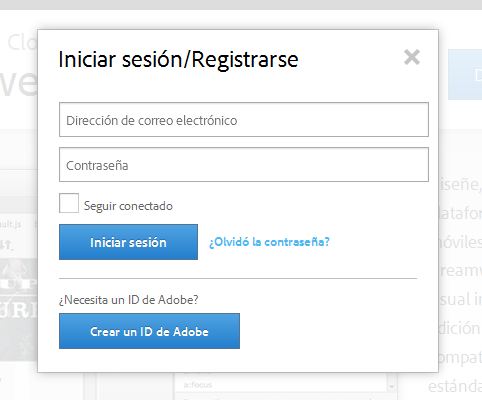The image size is (482, 400).
Task: Open the ¿Olvidó la contraseña? link
Action: point(269,242)
